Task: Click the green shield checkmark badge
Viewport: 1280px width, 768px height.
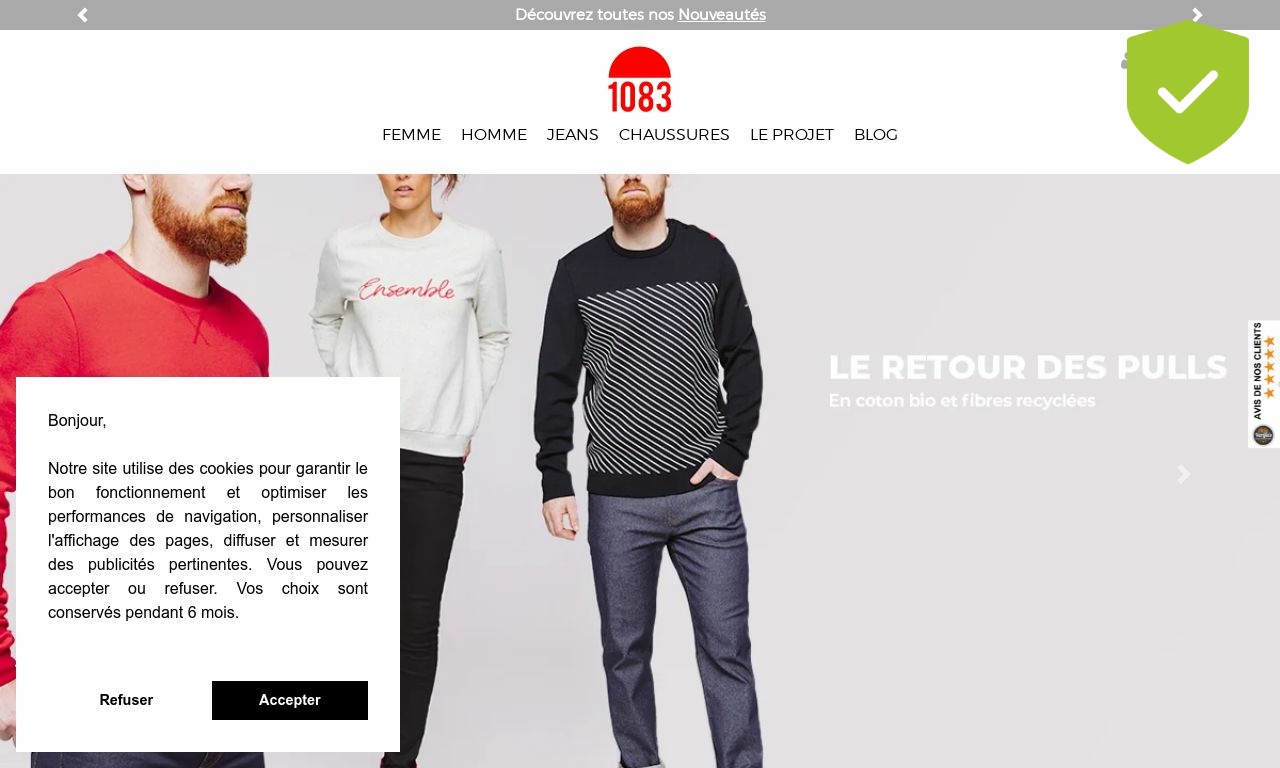Action: pyautogui.click(x=1188, y=92)
